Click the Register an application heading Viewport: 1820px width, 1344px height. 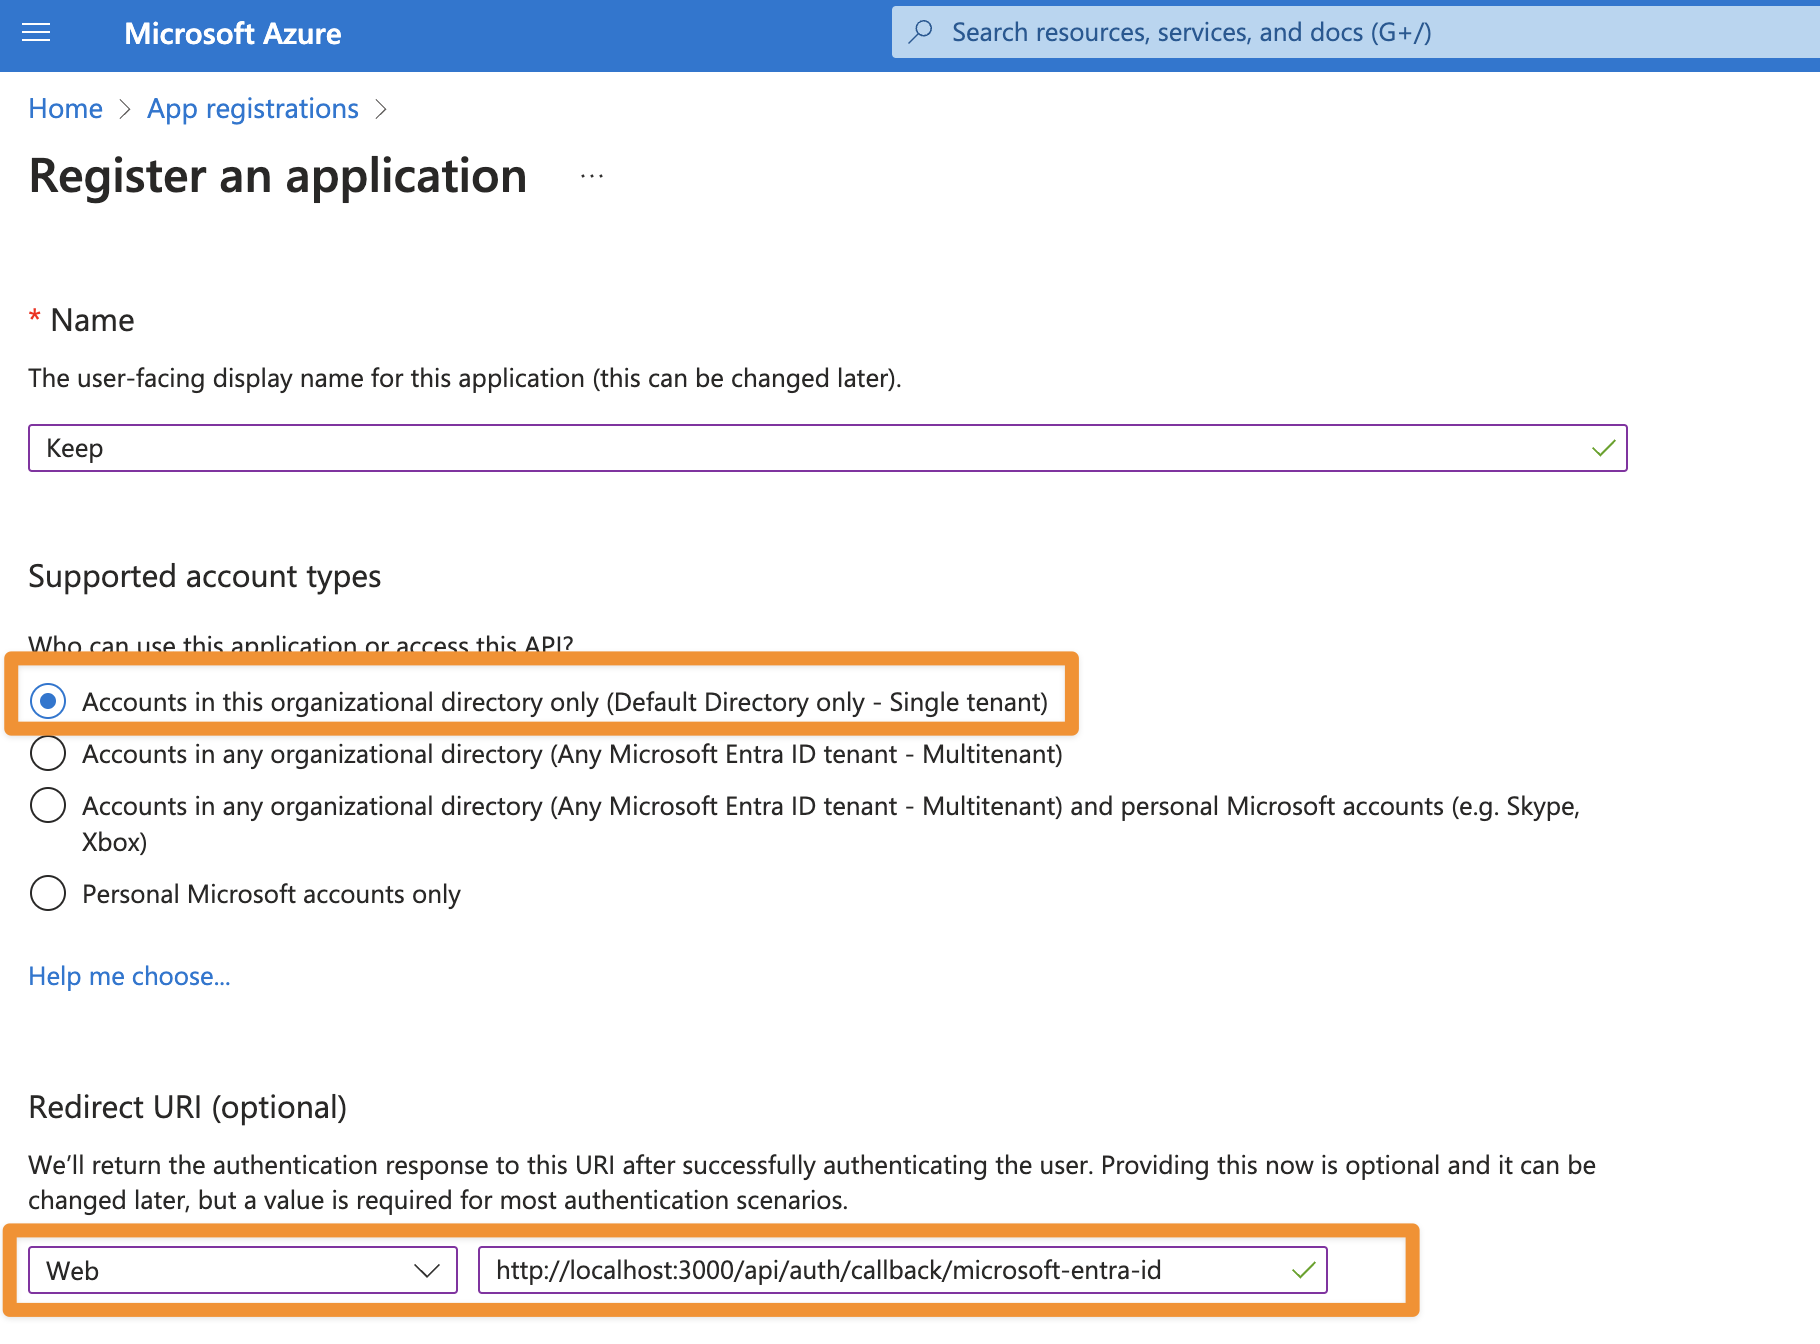278,176
